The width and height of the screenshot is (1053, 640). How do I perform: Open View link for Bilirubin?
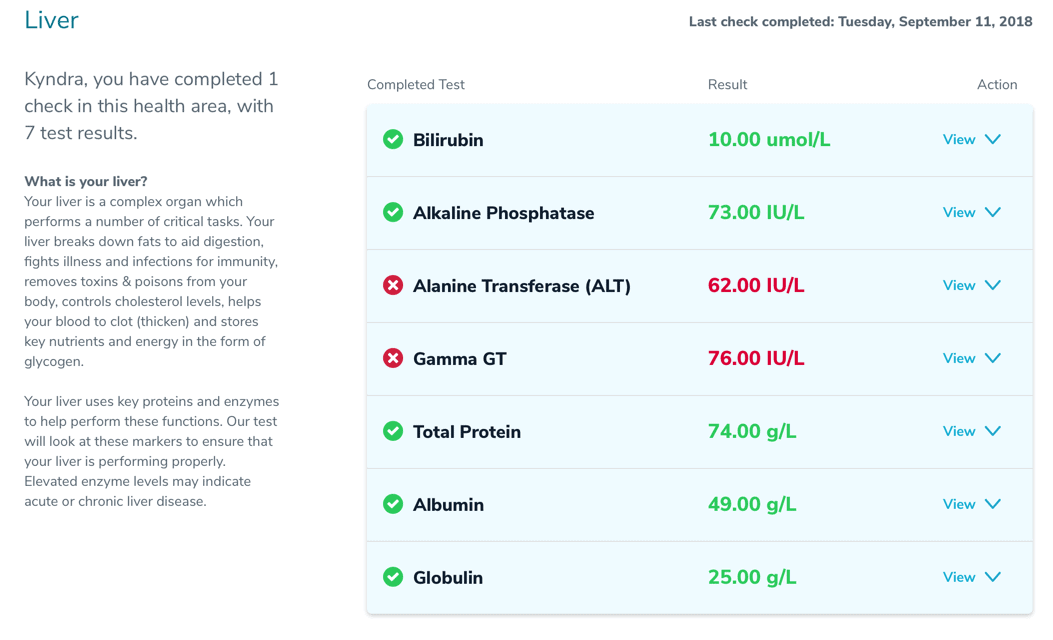[959, 140]
